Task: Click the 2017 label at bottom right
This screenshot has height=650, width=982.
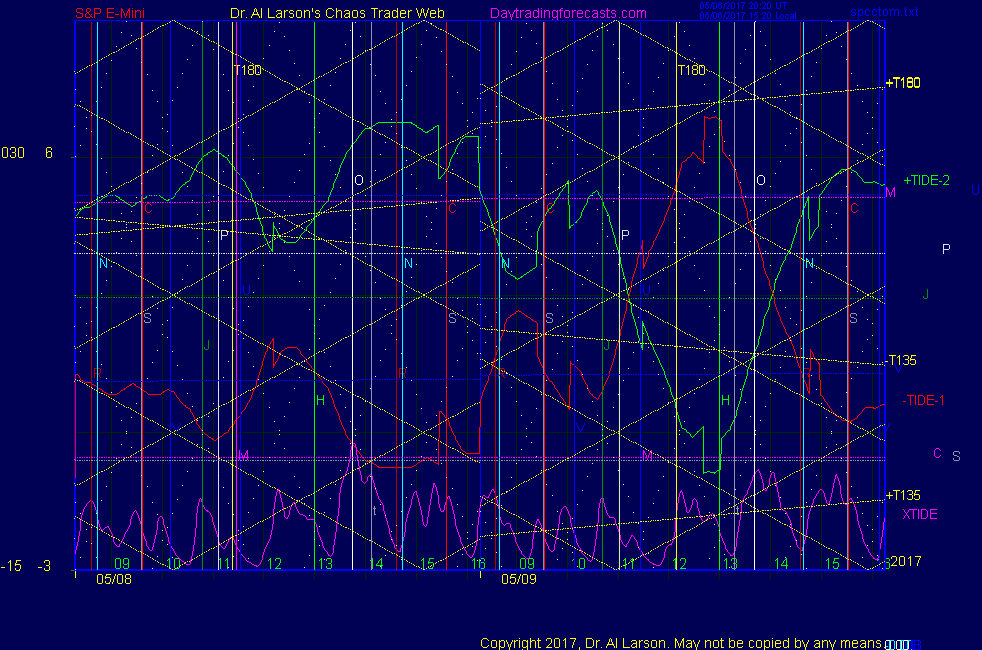Action: (904, 561)
